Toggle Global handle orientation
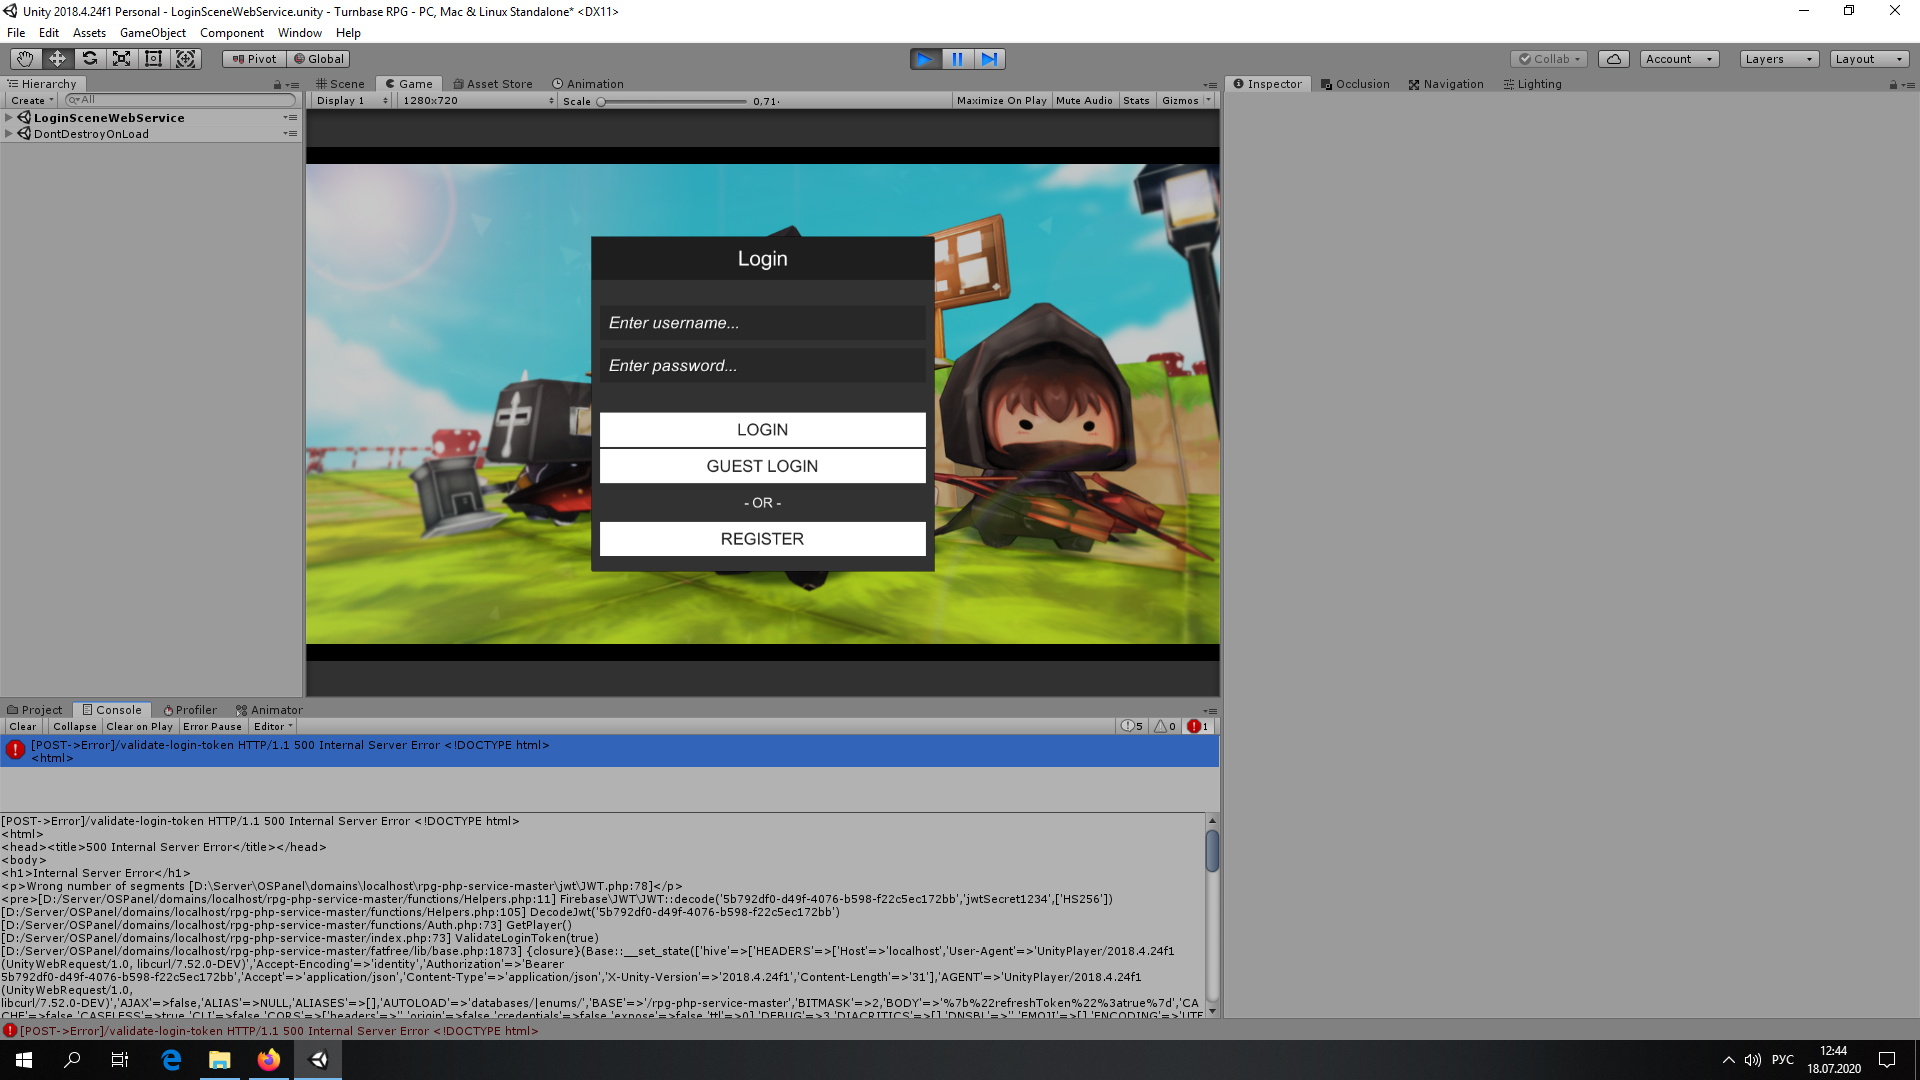 [x=318, y=58]
